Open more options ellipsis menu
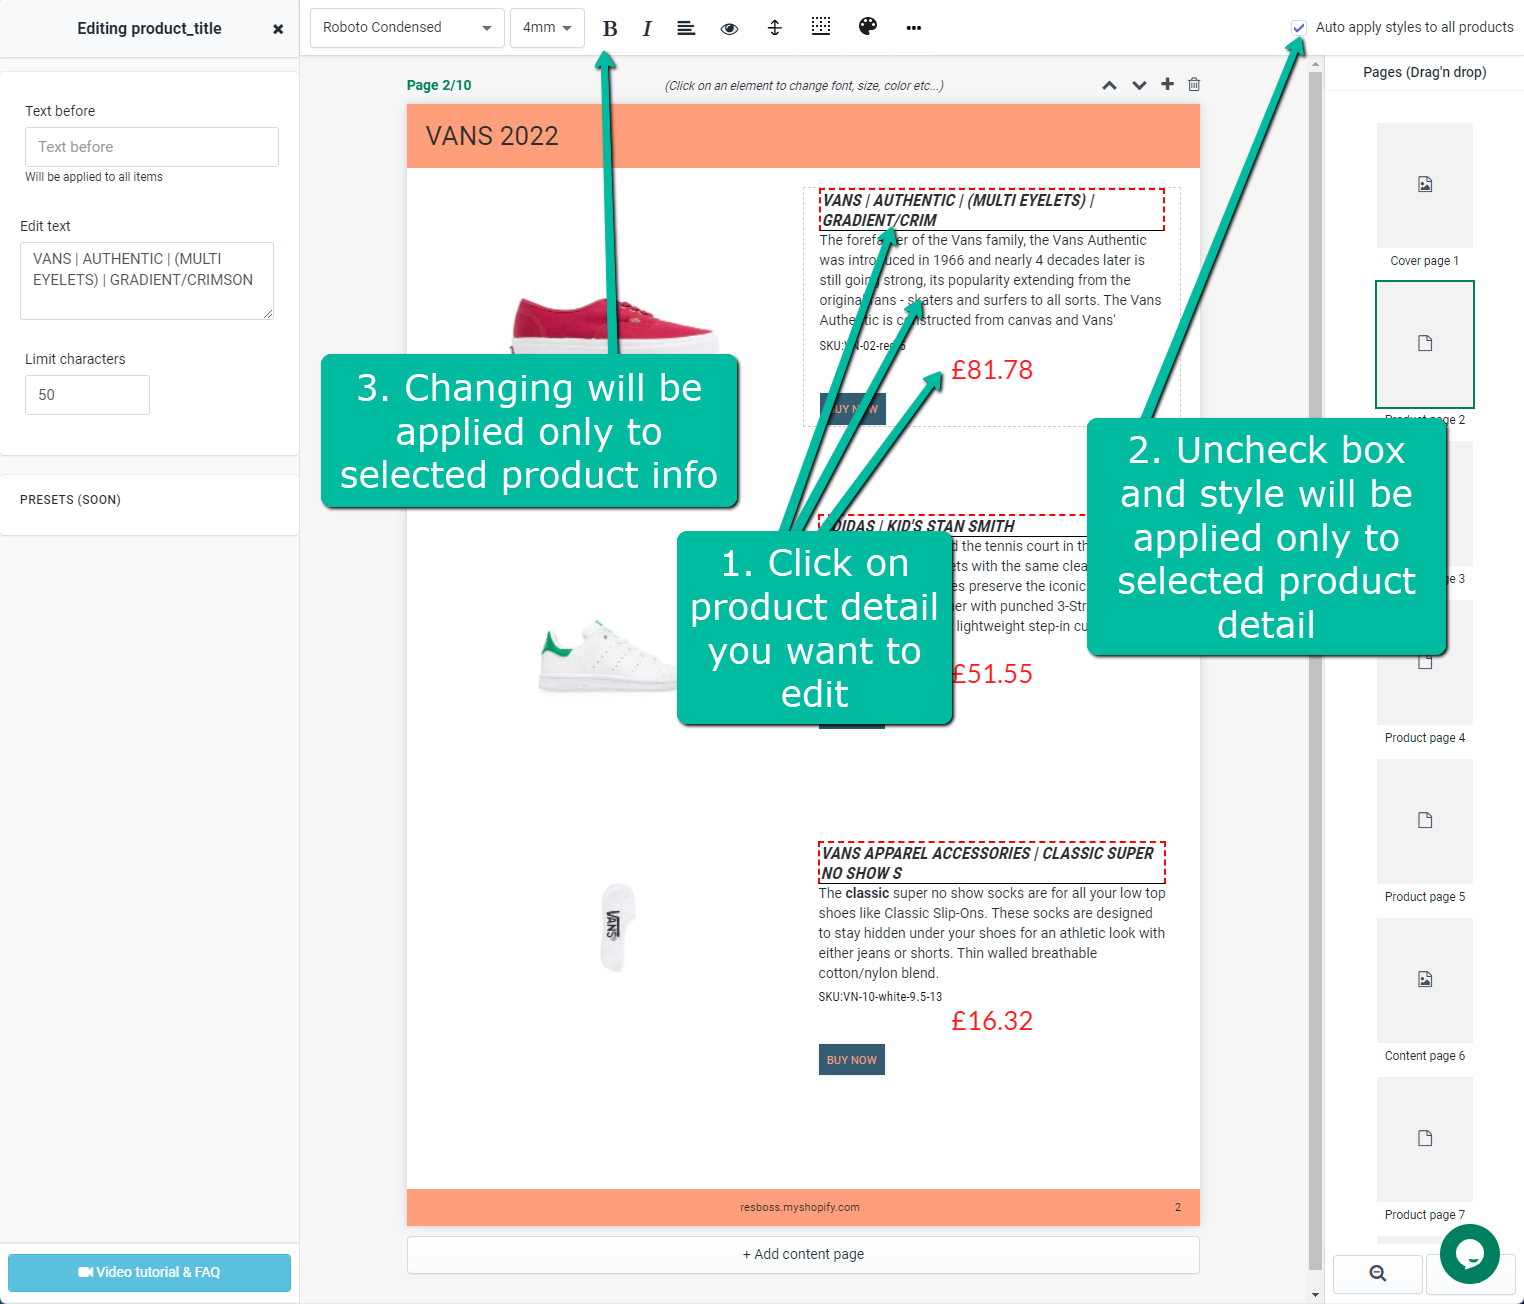The width and height of the screenshot is (1524, 1304). click(914, 28)
